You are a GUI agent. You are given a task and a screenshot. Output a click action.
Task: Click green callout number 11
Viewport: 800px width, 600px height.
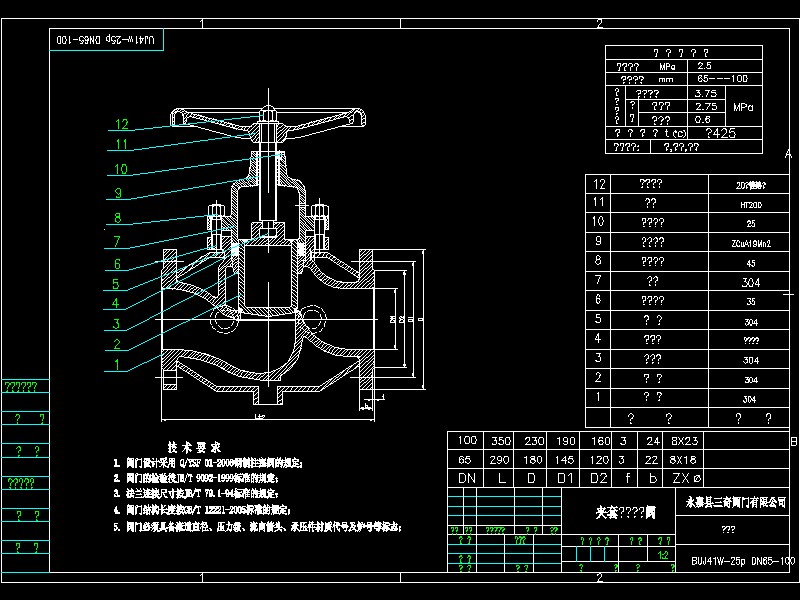(121, 144)
